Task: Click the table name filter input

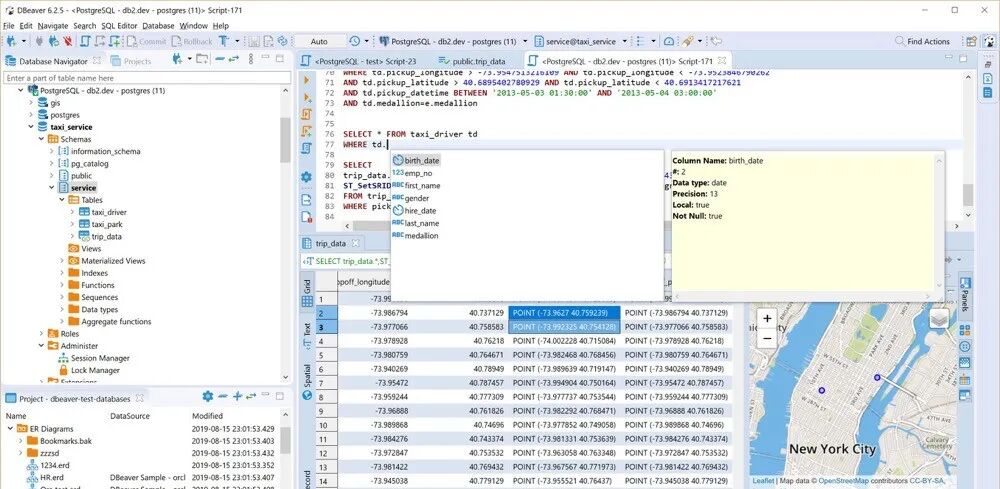Action: coord(148,78)
